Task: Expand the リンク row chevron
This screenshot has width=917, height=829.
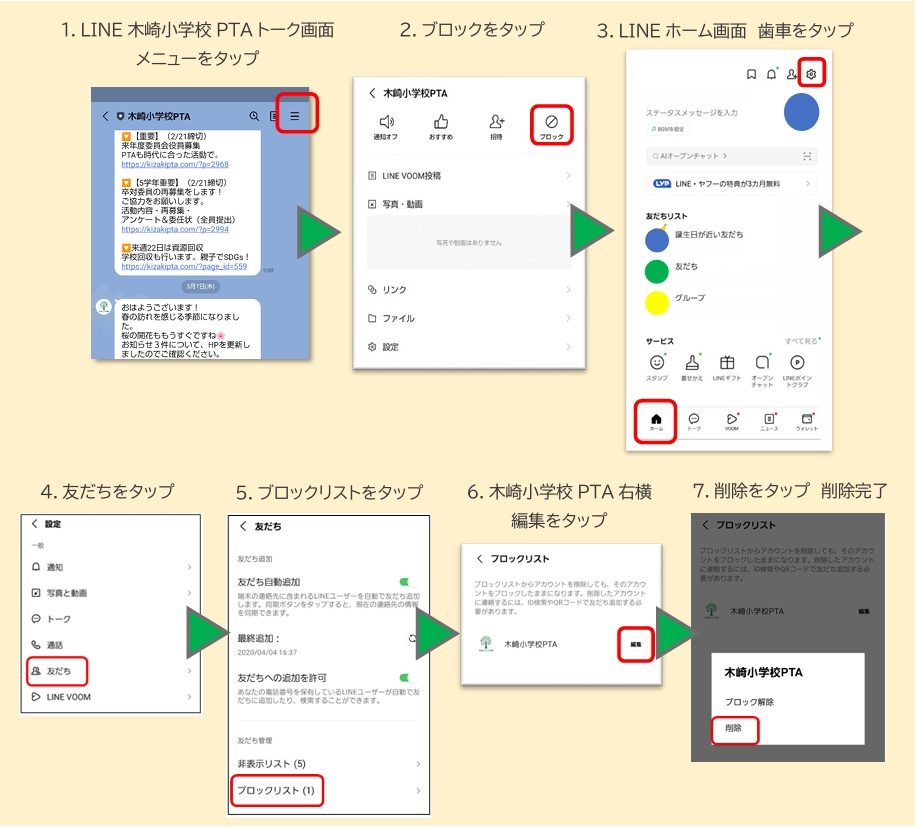Action: [x=568, y=289]
